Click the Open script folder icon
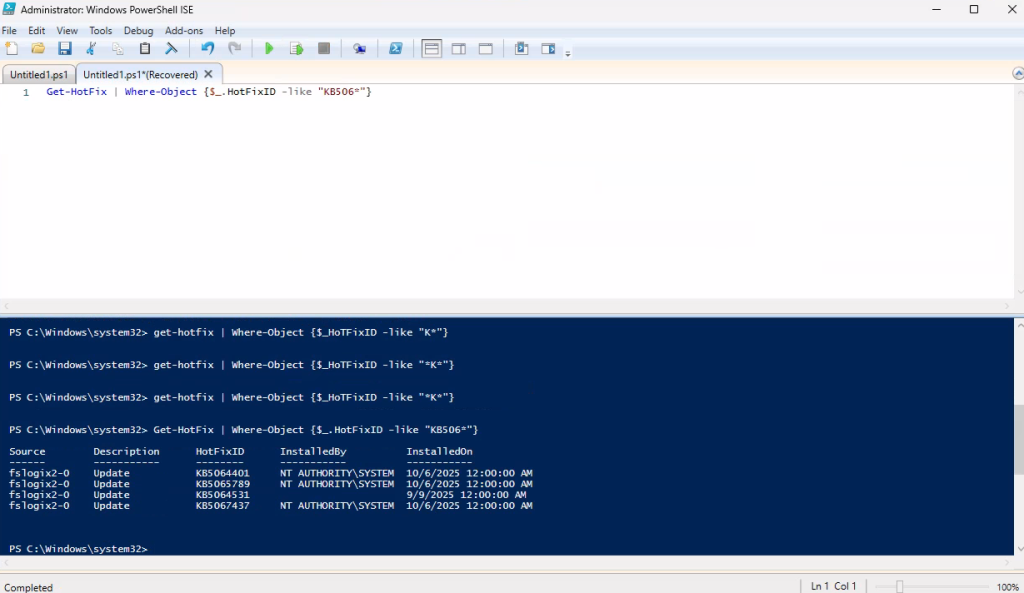1024x593 pixels. point(38,48)
